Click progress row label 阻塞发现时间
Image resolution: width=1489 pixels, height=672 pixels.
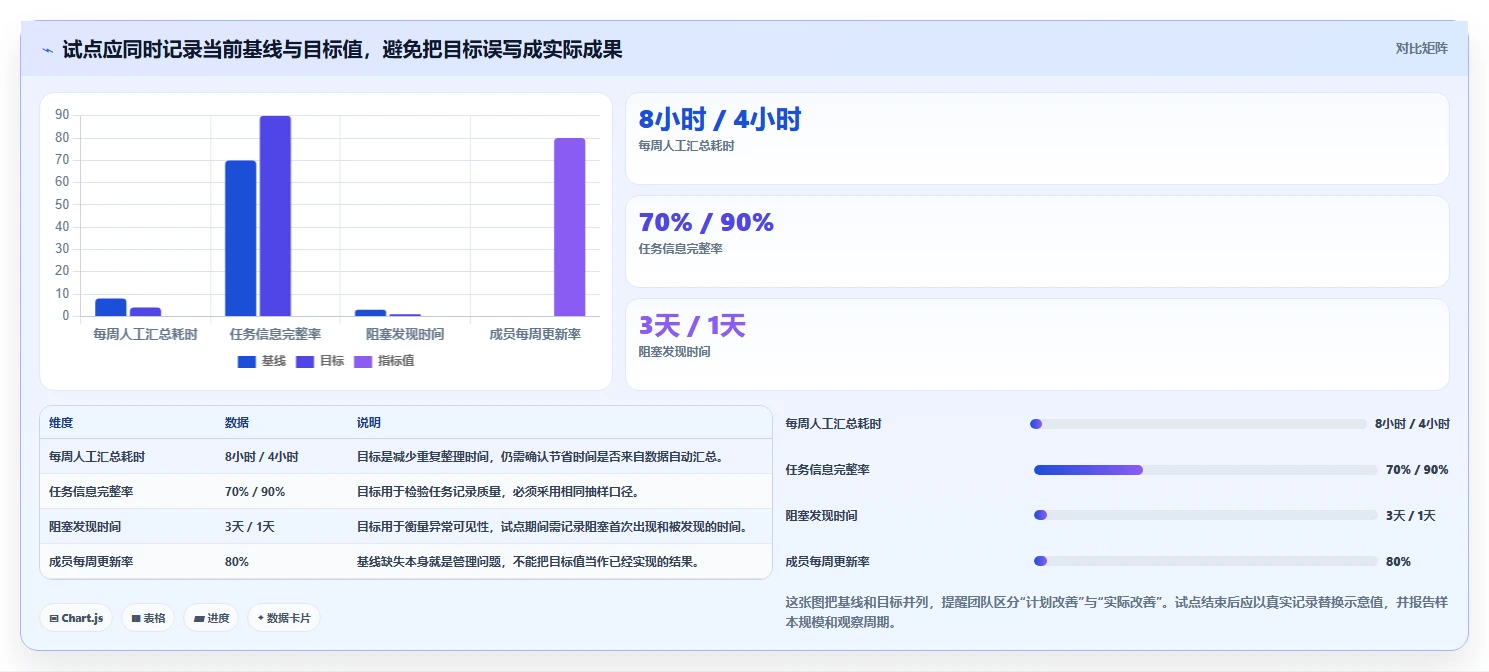pyautogui.click(x=821, y=516)
